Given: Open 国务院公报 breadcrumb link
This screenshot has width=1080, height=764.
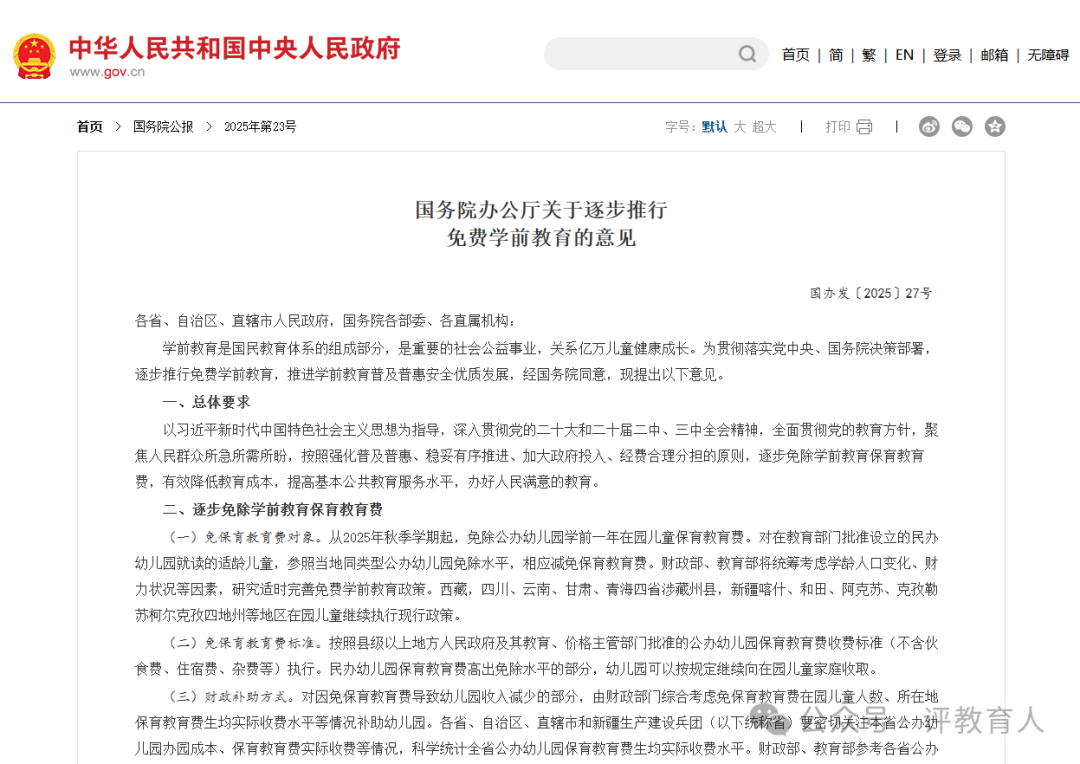Looking at the screenshot, I should click(163, 127).
